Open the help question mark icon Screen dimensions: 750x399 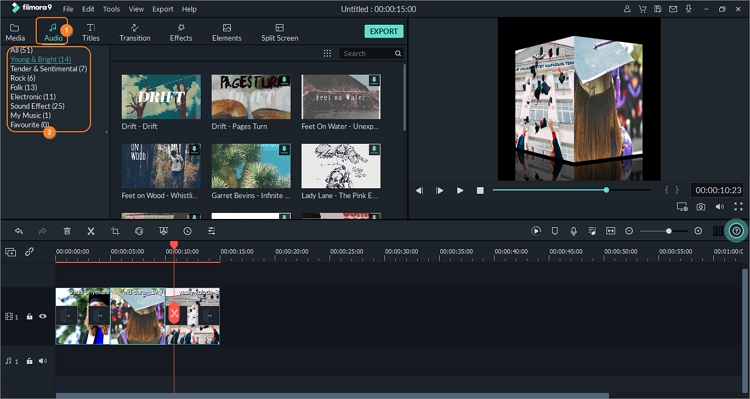coord(736,231)
